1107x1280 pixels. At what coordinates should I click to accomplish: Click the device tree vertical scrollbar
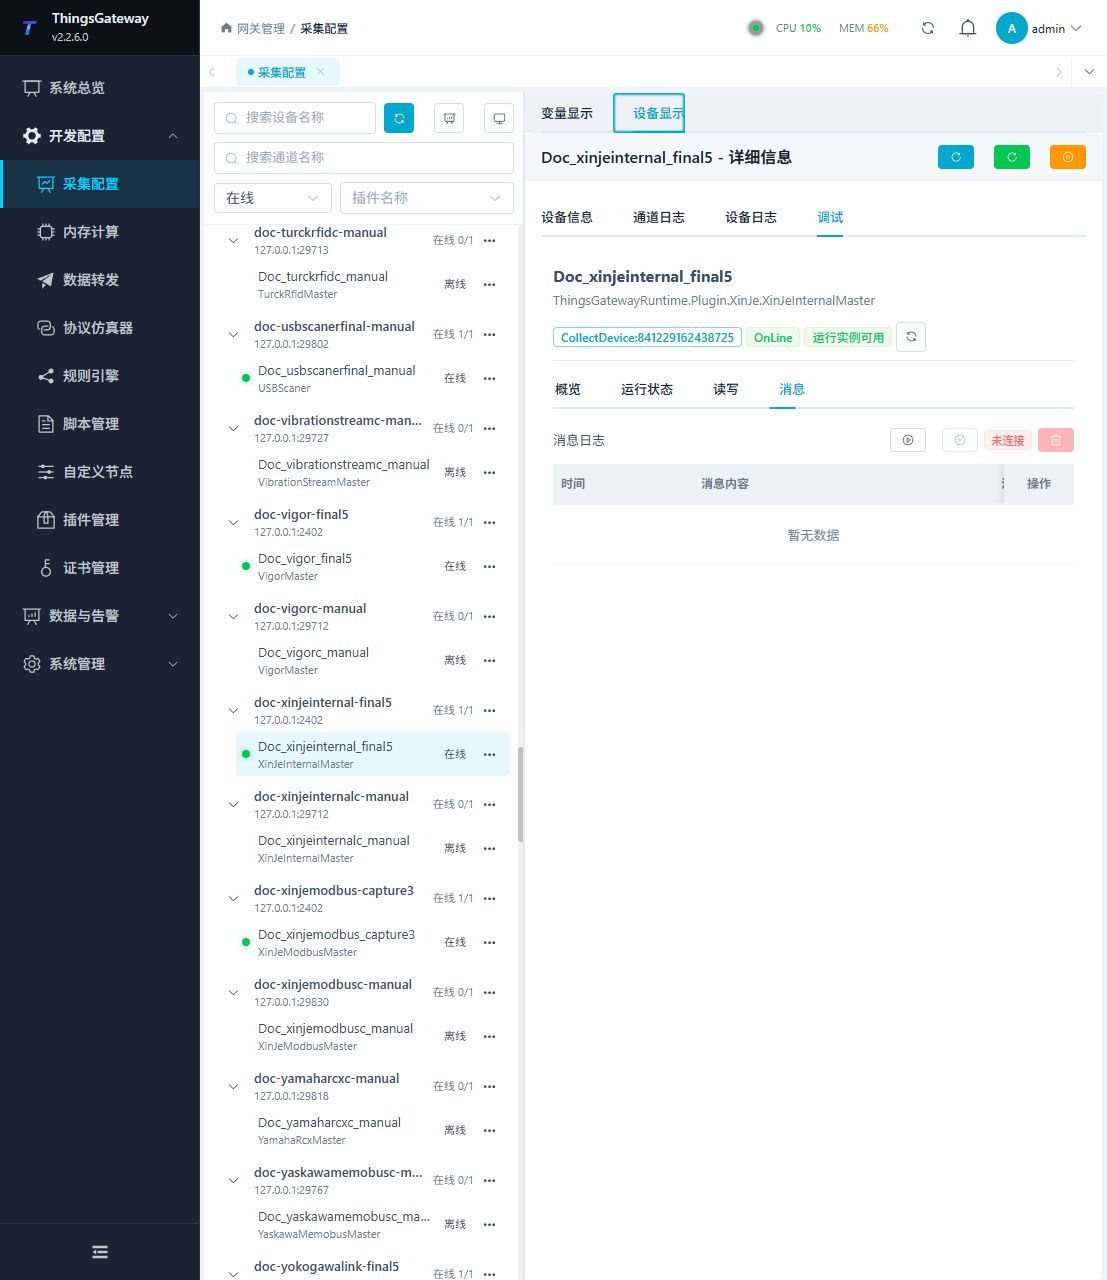[x=520, y=795]
